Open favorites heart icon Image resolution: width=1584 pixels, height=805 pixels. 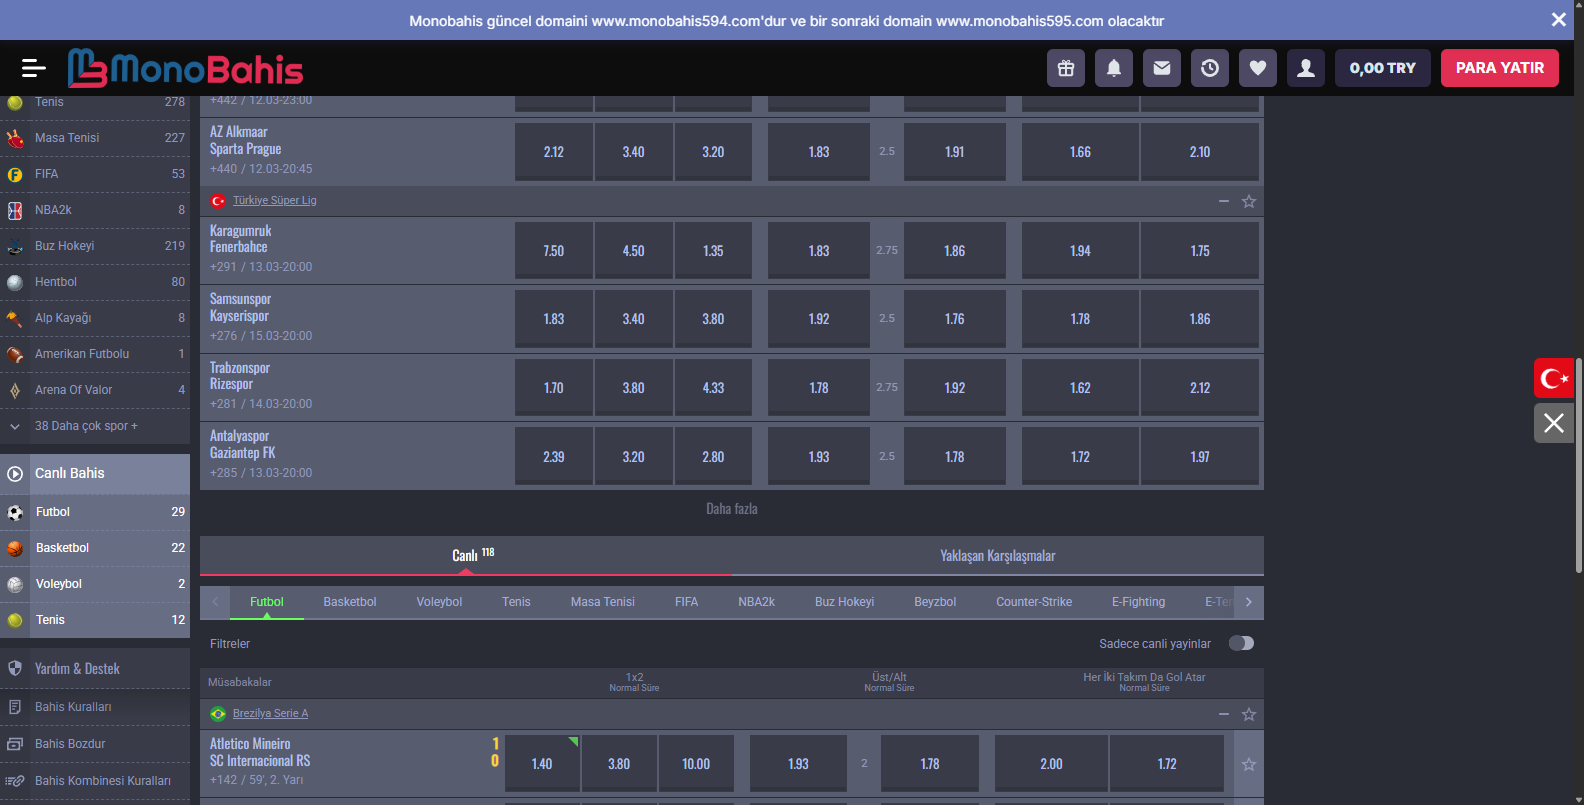click(1258, 68)
